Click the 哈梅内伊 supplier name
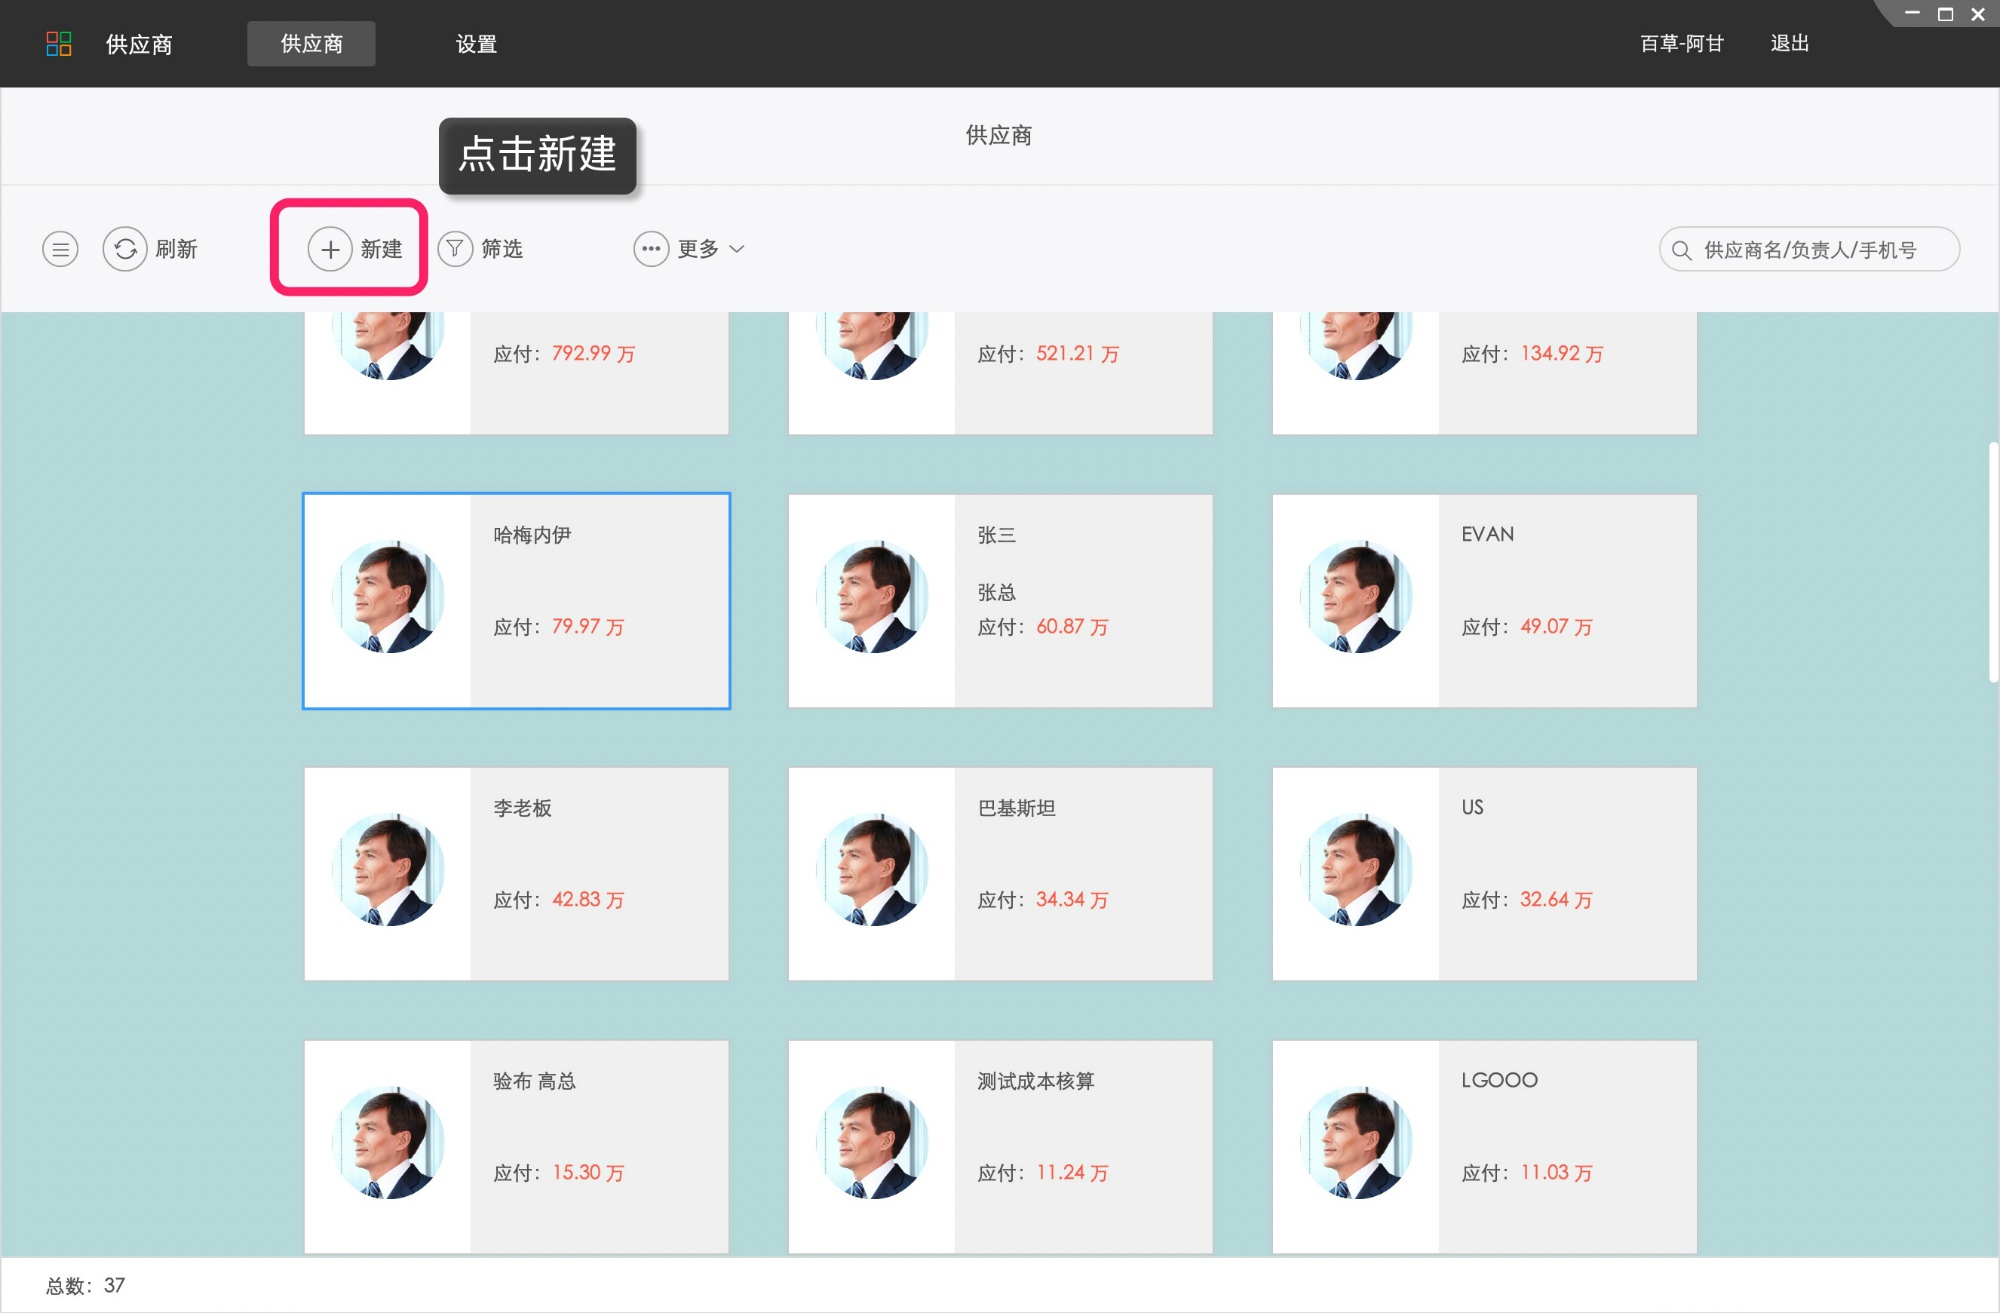 click(x=532, y=535)
